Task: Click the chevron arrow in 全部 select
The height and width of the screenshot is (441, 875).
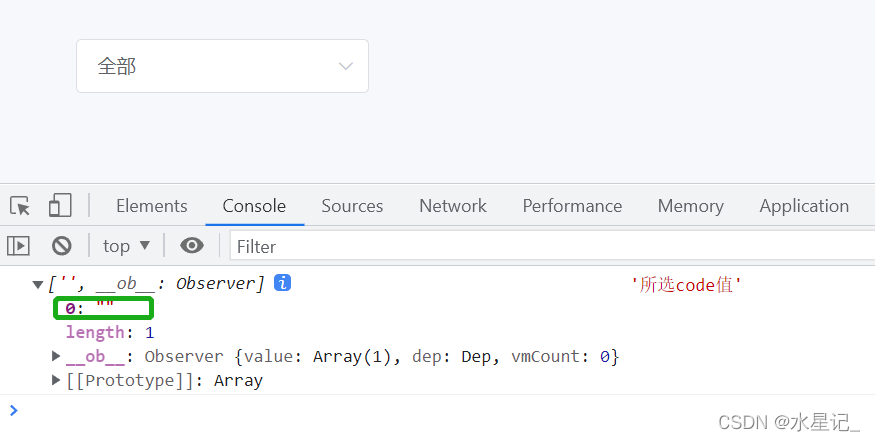Action: coord(346,66)
